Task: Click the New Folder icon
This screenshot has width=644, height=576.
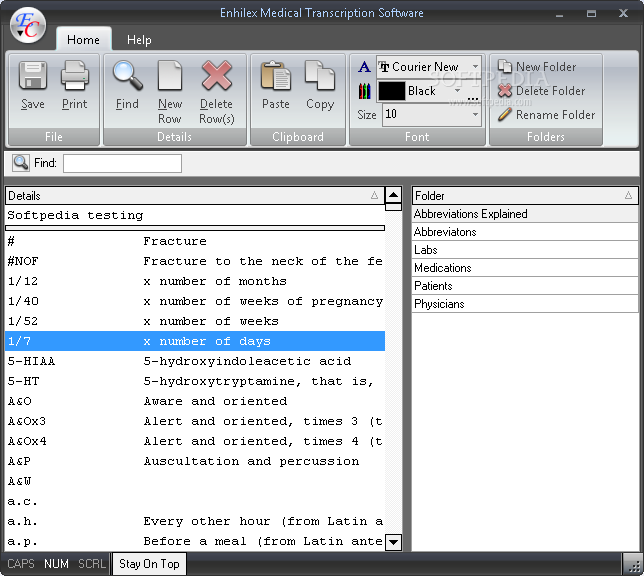Action: (x=505, y=66)
